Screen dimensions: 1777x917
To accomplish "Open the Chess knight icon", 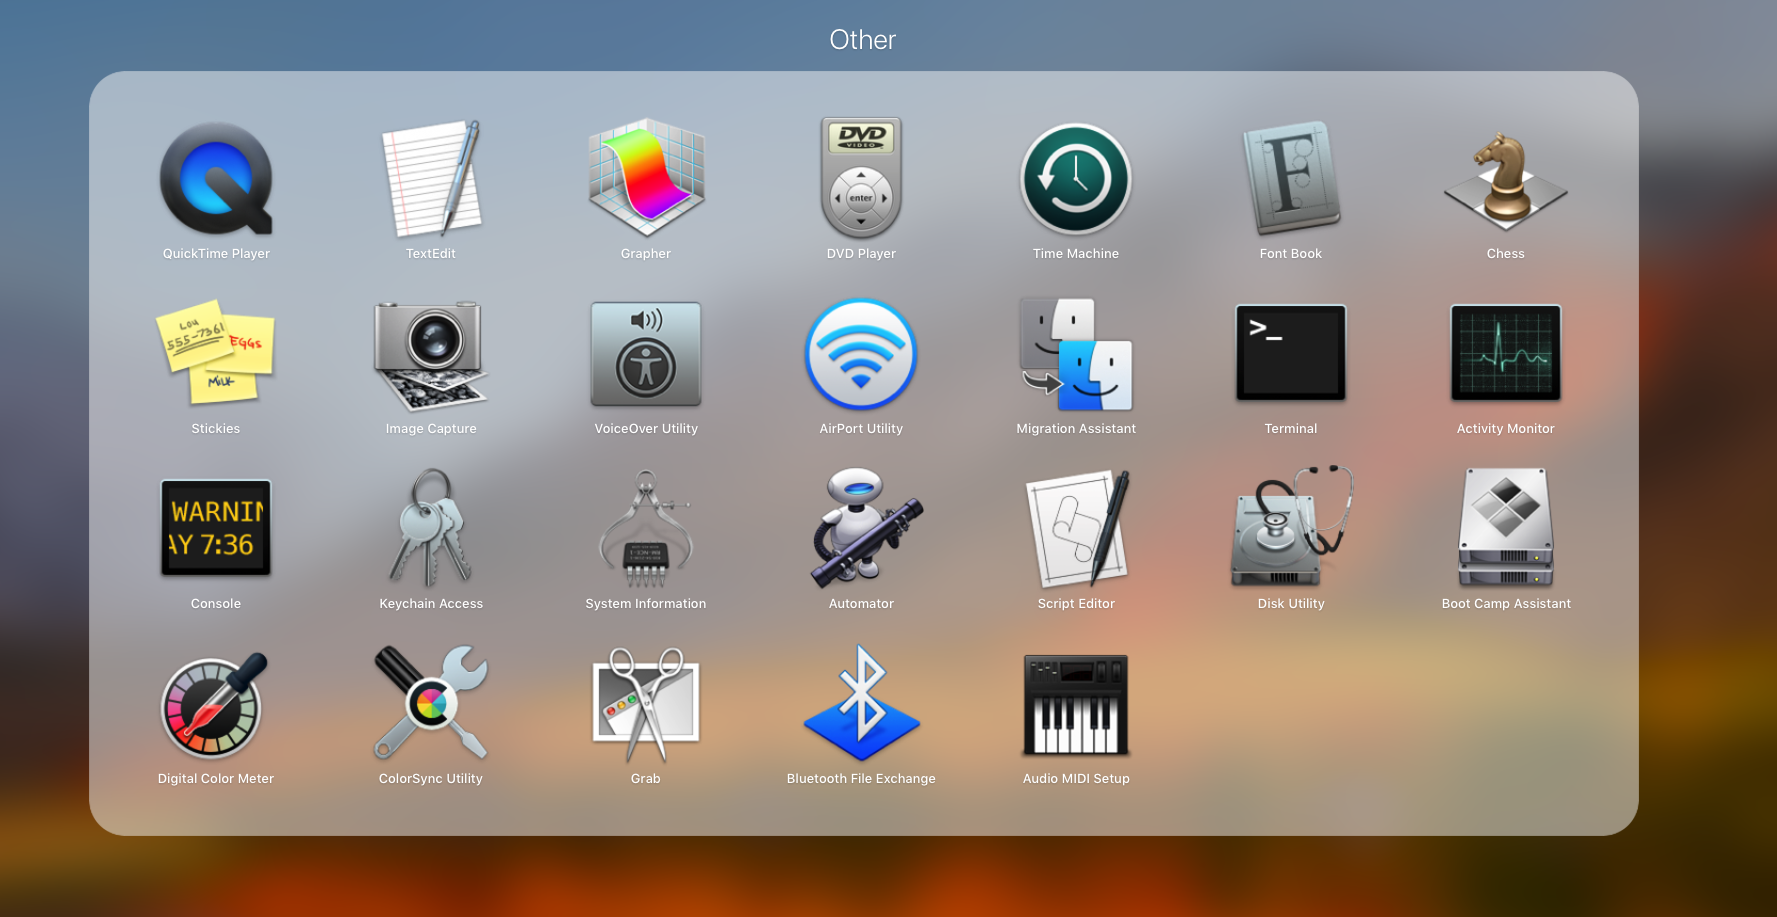I will 1506,180.
